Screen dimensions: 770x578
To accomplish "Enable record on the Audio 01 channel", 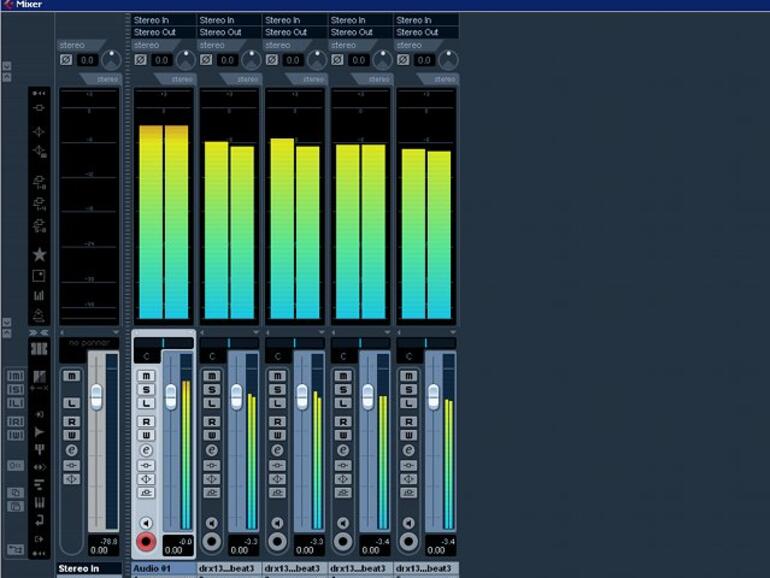I will [x=146, y=541].
